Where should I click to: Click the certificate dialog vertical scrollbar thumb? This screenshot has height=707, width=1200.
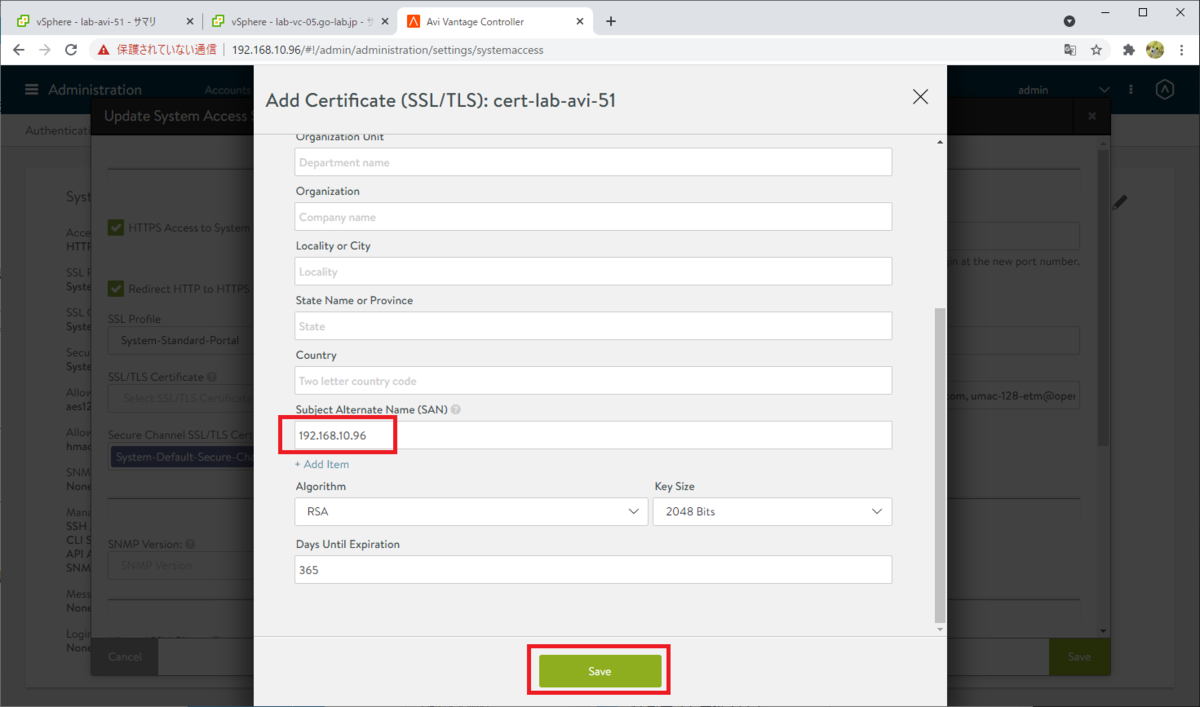(x=939, y=463)
